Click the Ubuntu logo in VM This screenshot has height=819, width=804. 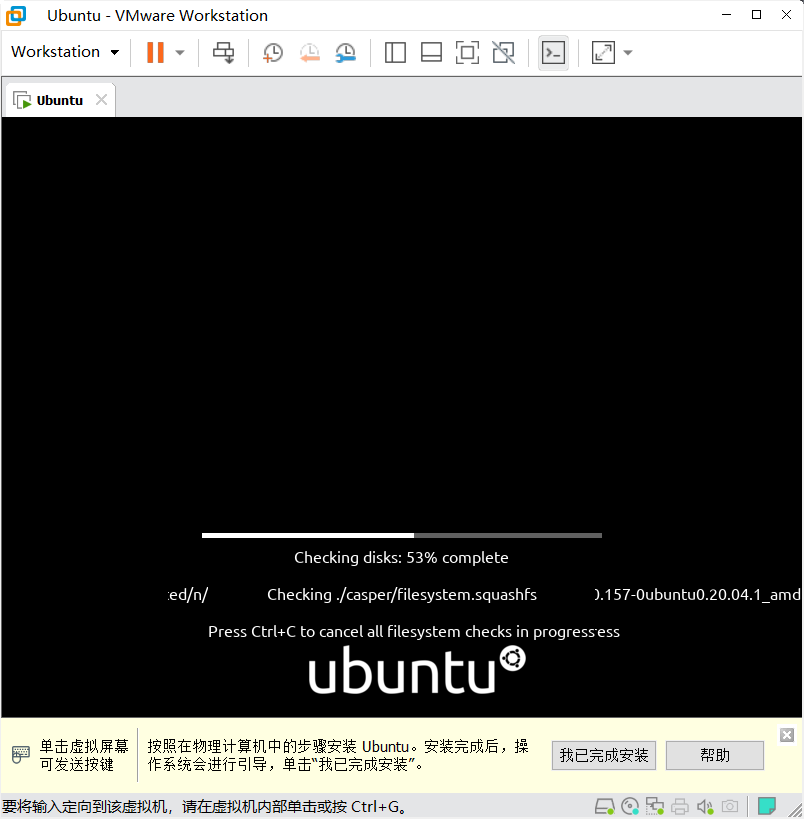417,670
